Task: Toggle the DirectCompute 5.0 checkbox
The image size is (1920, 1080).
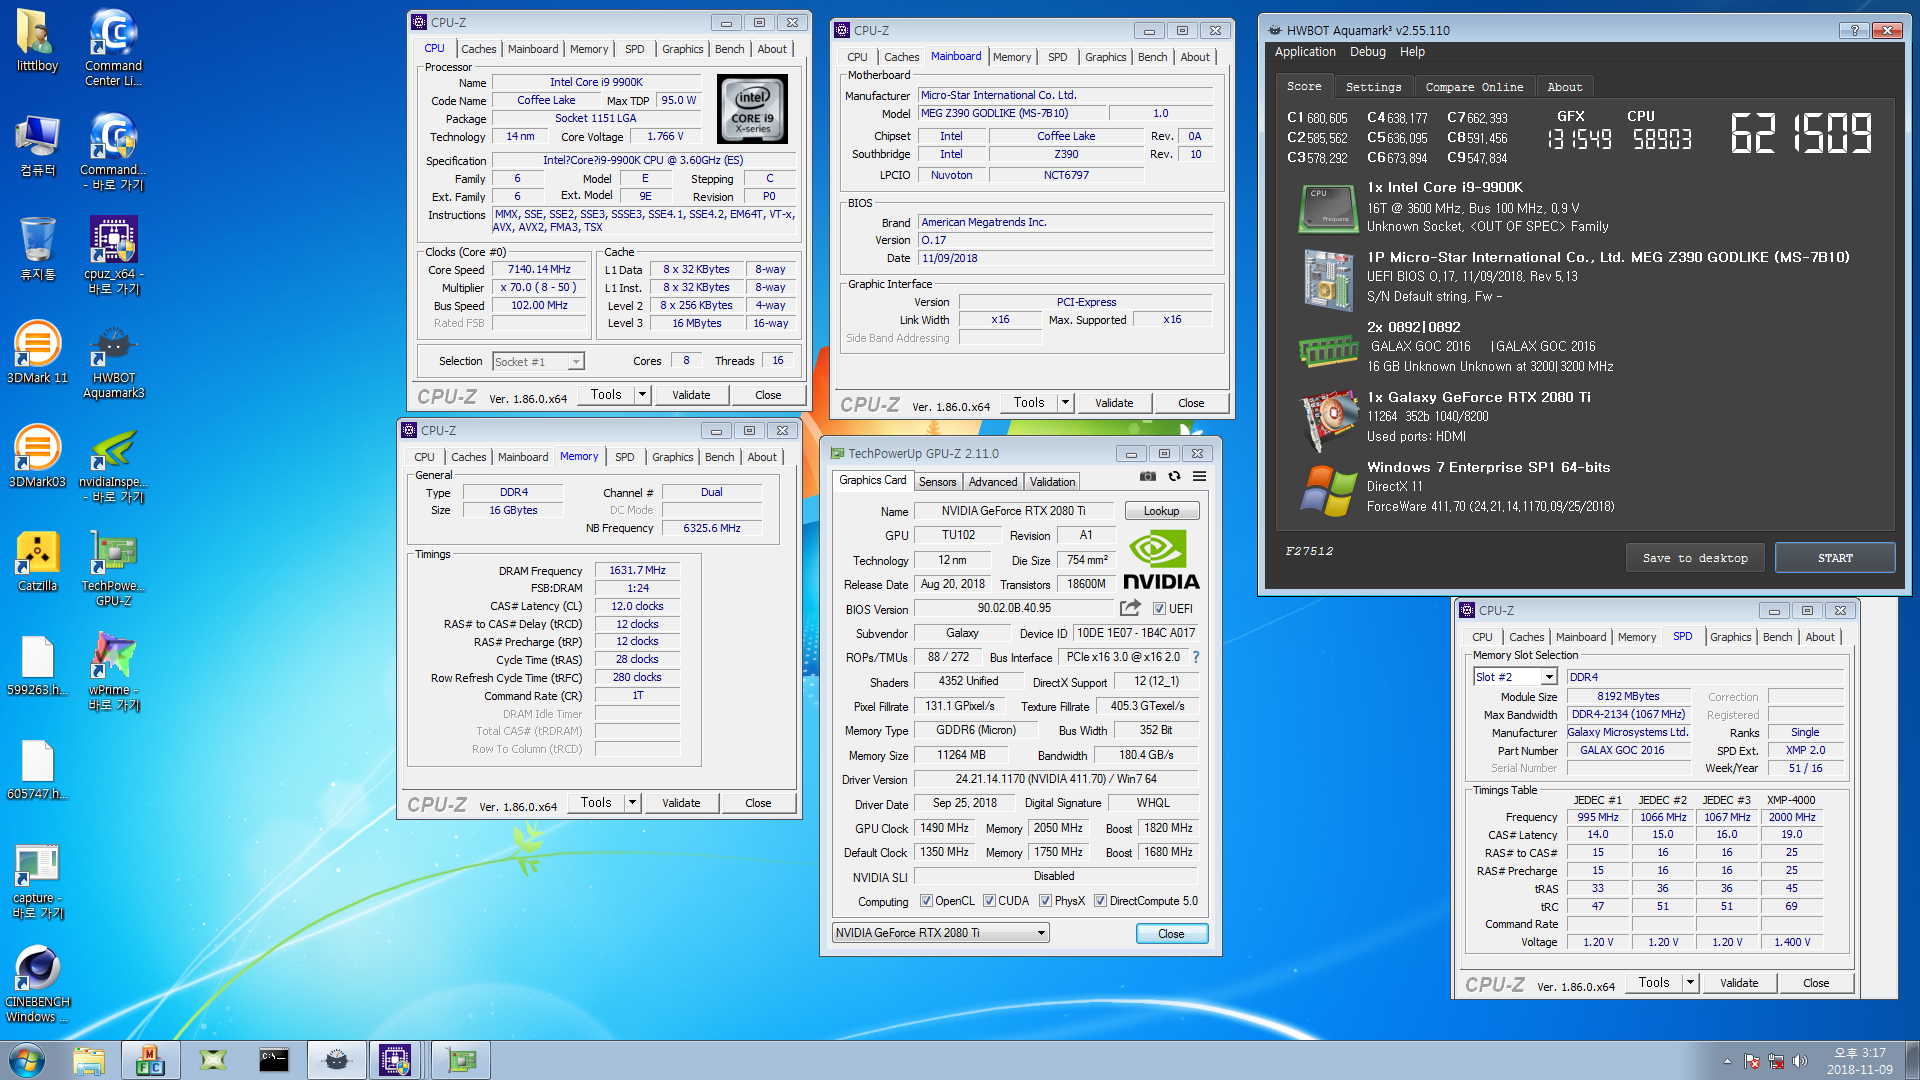Action: click(x=1100, y=901)
